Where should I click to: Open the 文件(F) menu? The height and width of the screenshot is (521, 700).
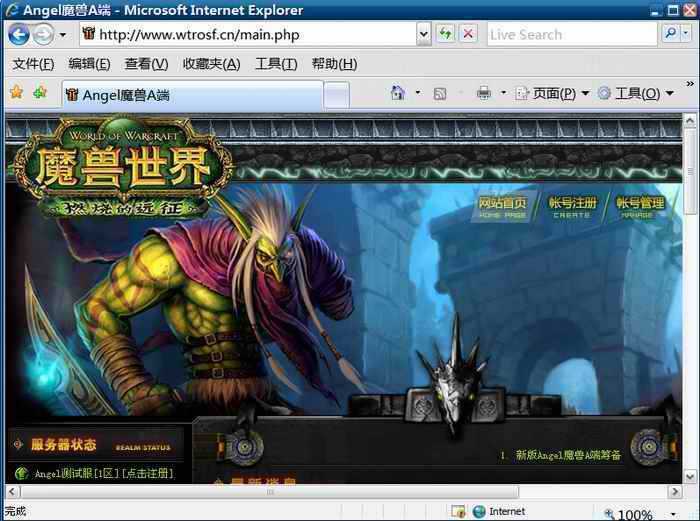coord(33,64)
